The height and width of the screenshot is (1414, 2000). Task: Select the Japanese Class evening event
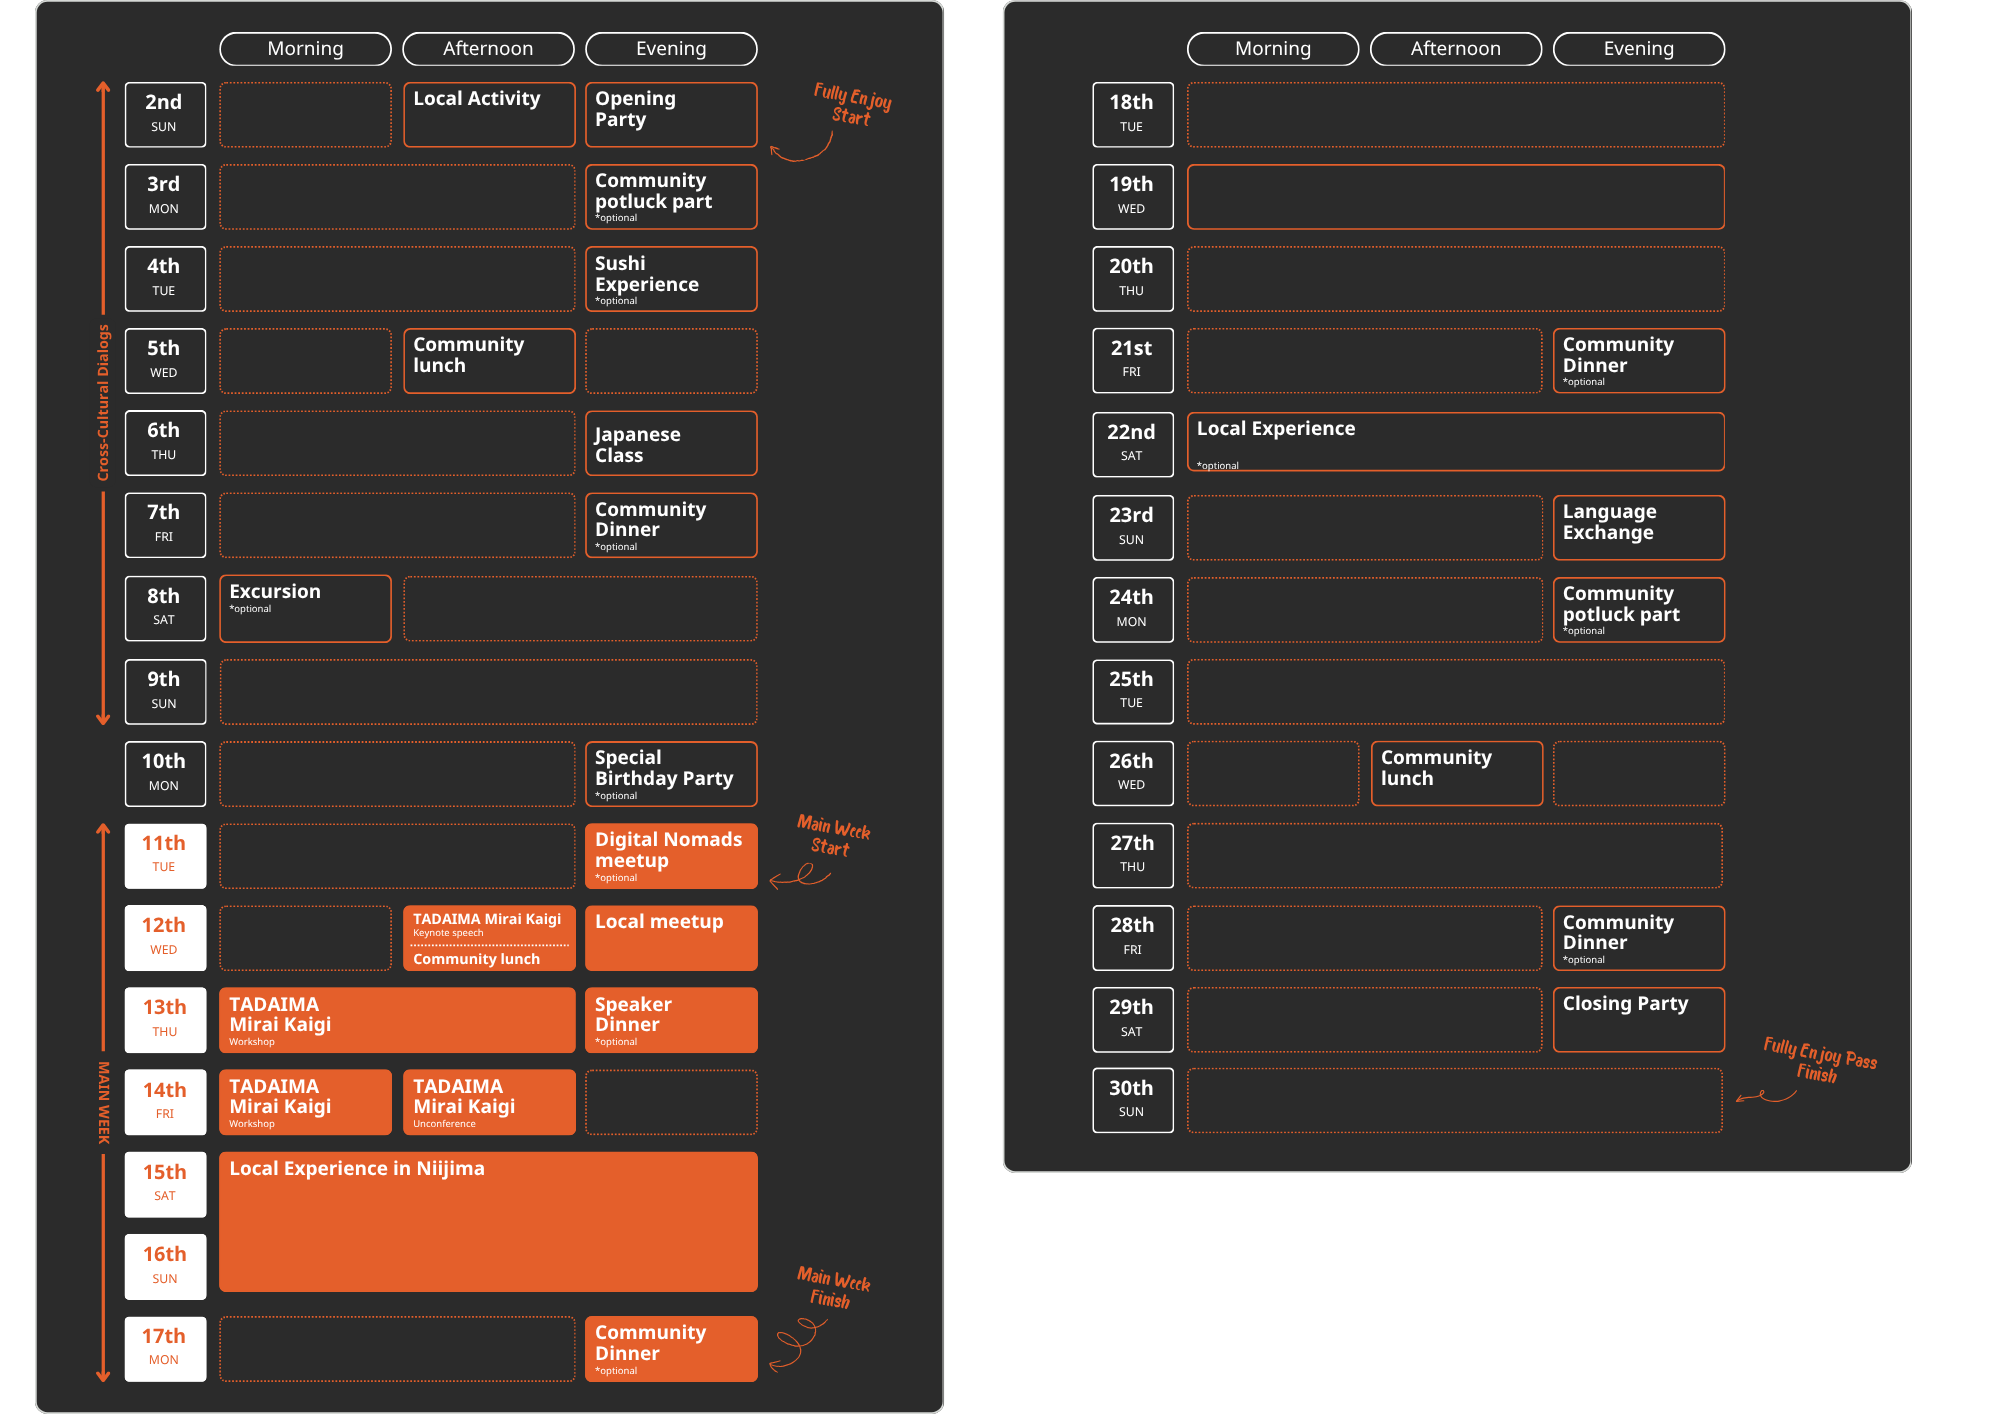tap(670, 443)
